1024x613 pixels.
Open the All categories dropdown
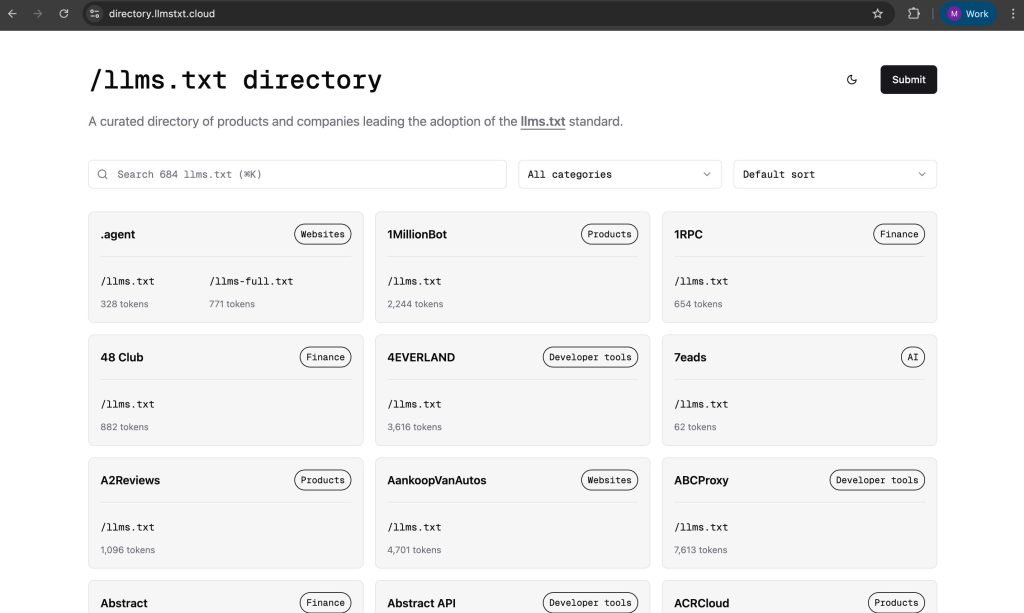(620, 174)
